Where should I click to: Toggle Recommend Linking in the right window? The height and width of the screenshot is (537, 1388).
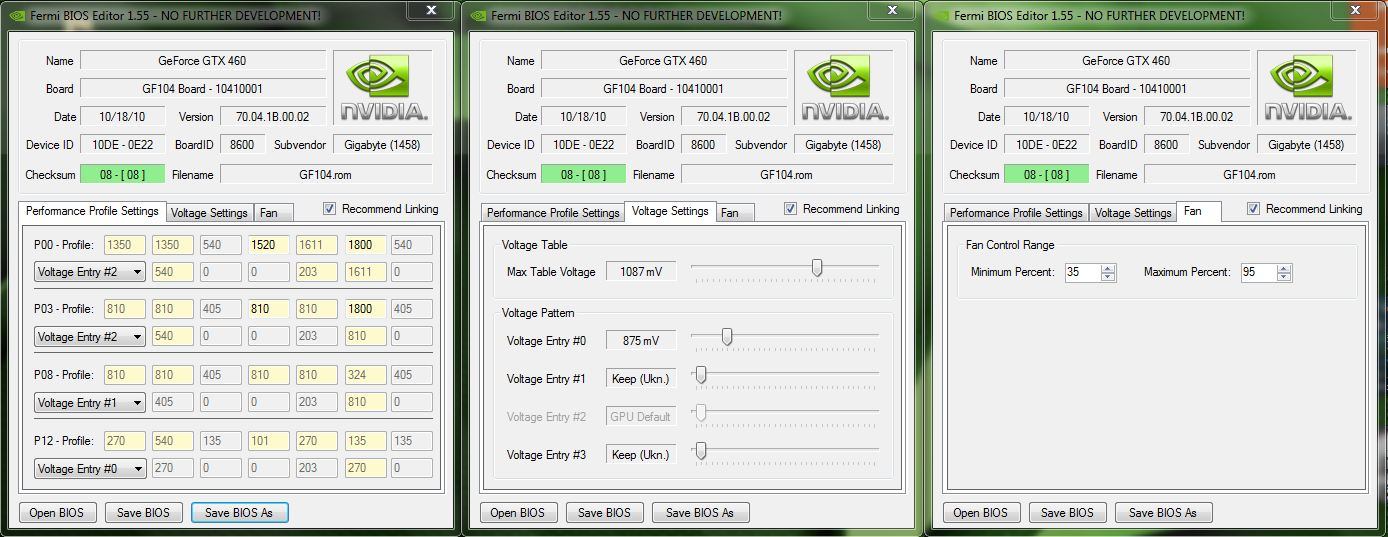tap(1254, 209)
